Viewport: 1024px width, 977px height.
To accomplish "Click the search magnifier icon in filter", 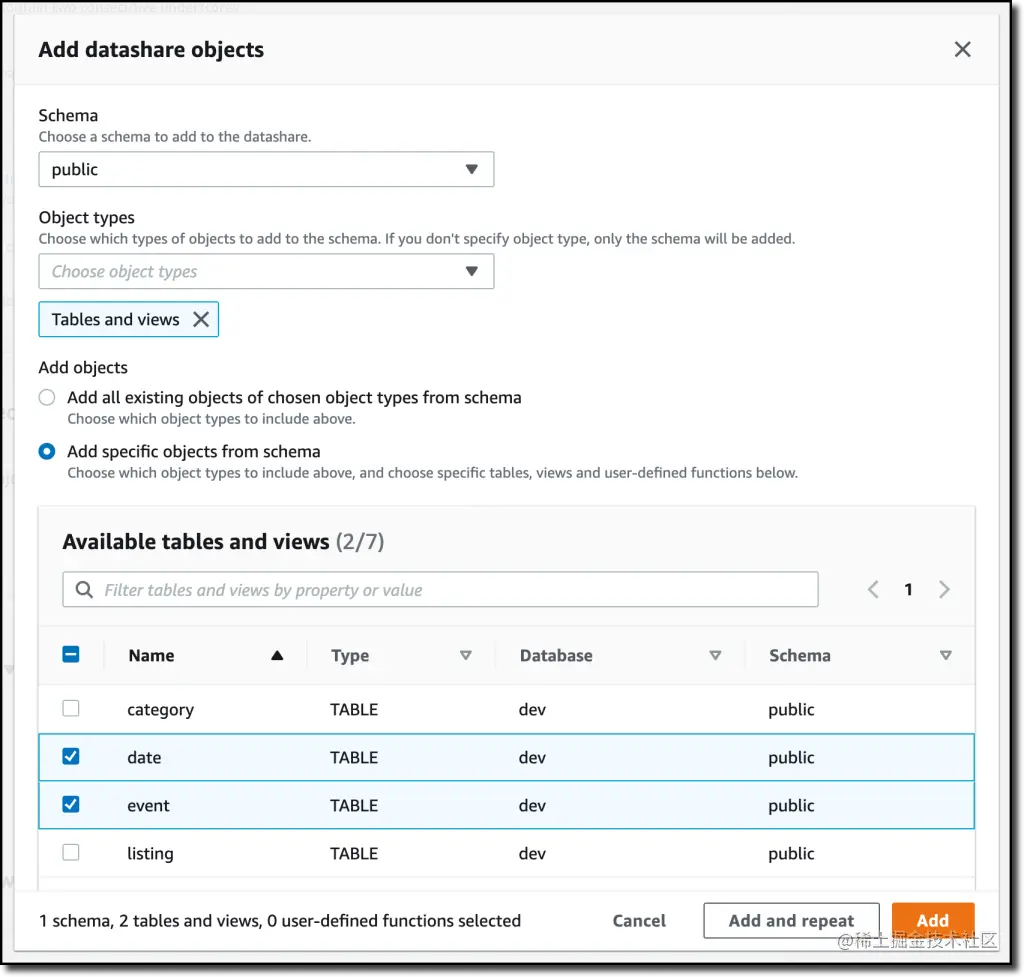I will coord(84,590).
